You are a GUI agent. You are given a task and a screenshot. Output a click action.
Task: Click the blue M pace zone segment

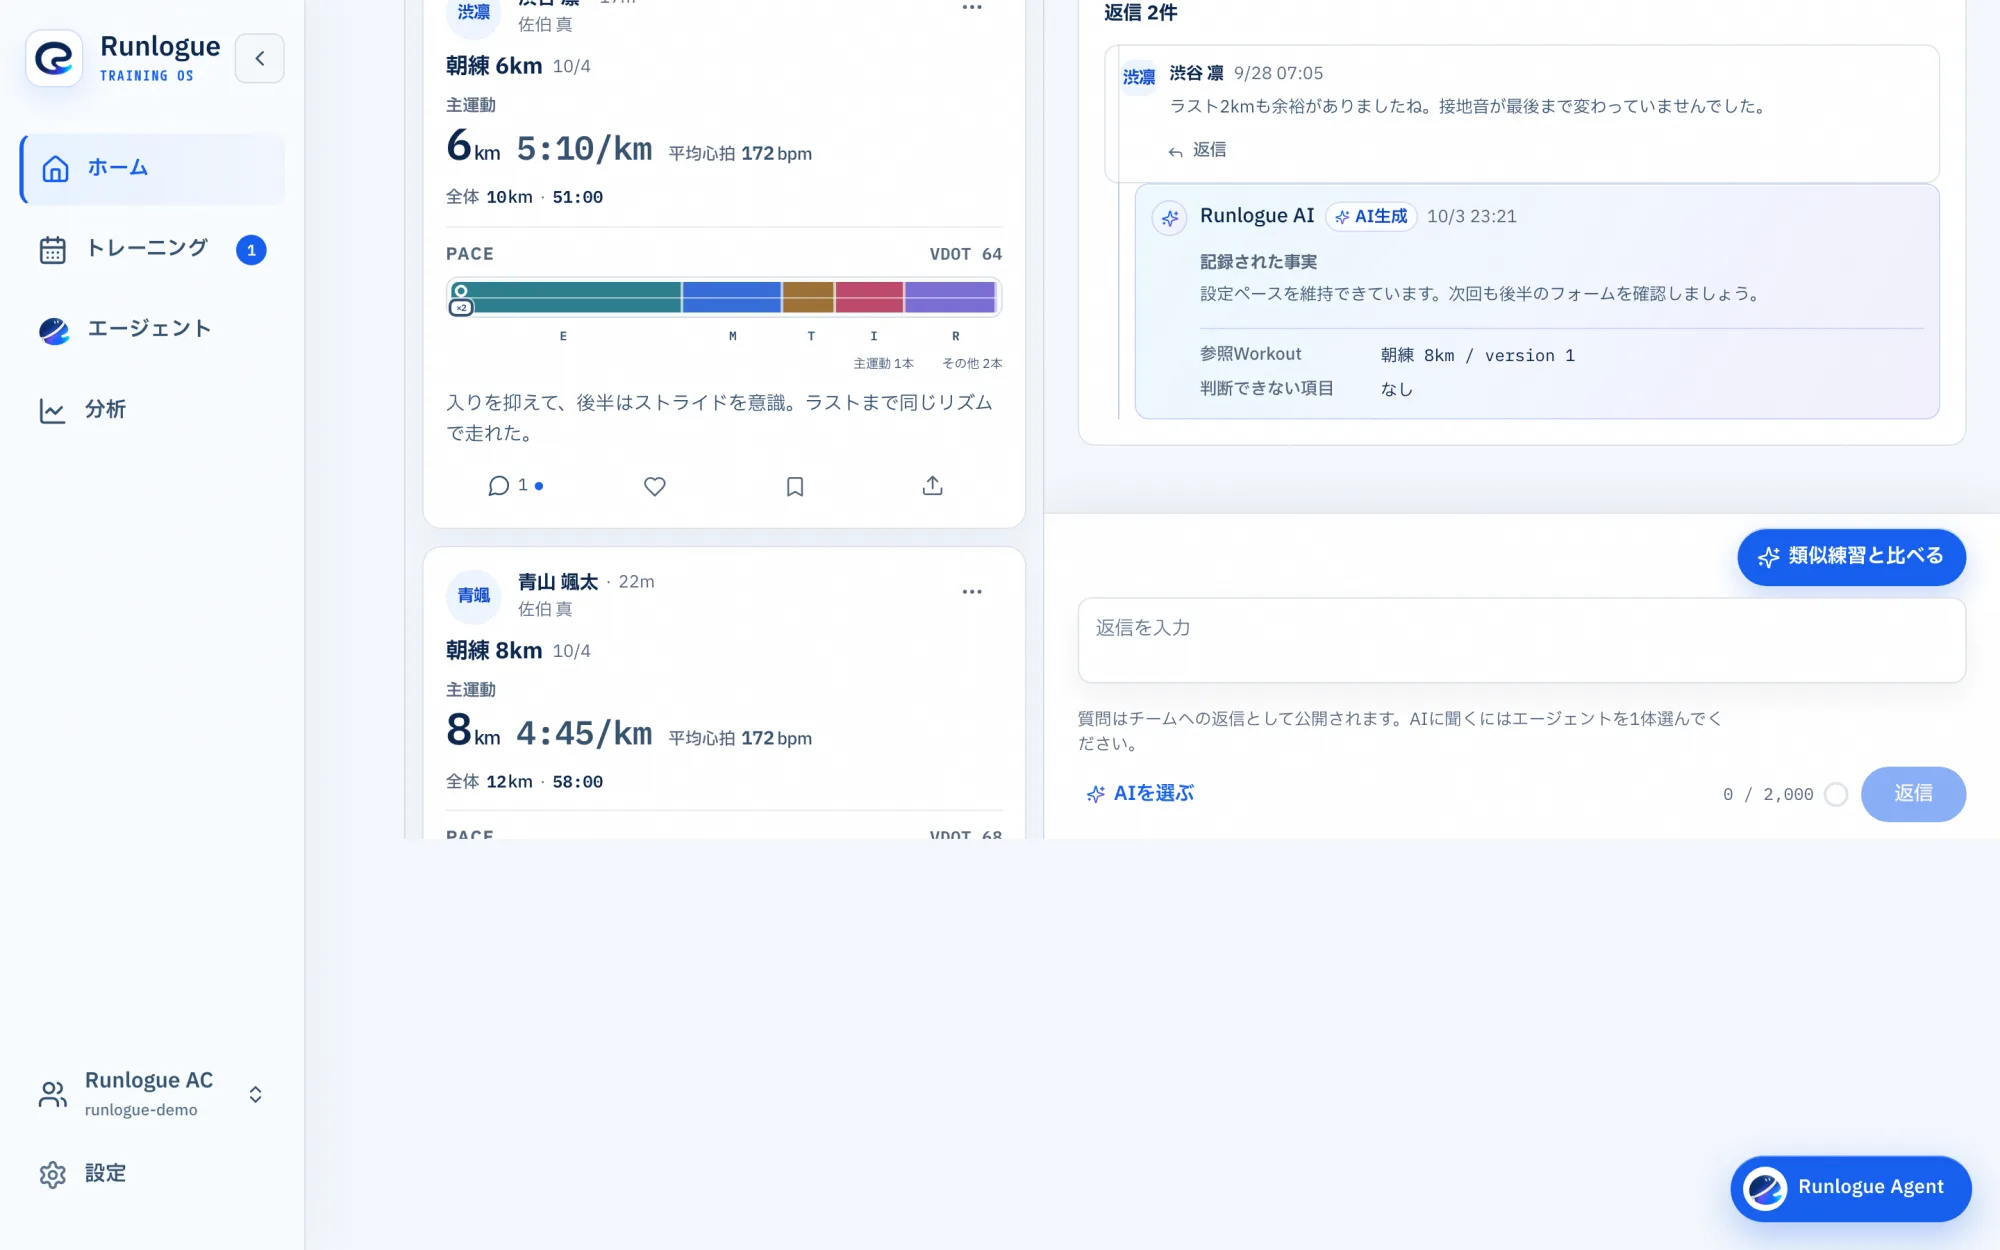point(732,297)
